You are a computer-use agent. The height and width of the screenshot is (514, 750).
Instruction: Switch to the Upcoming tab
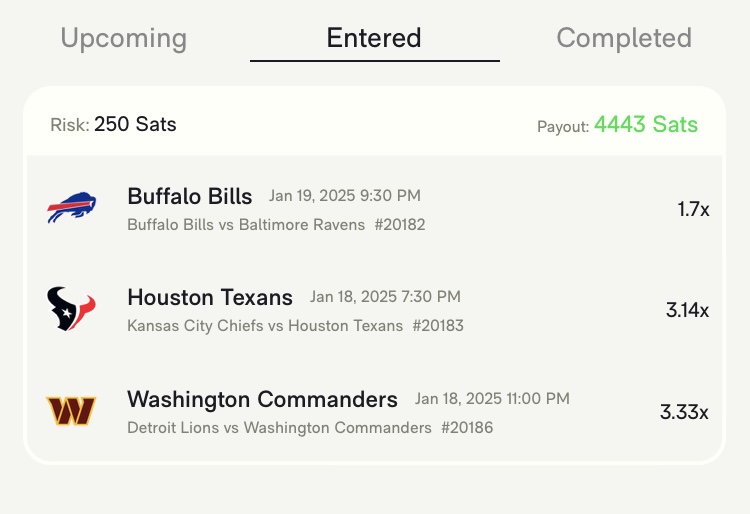pyautogui.click(x=124, y=39)
